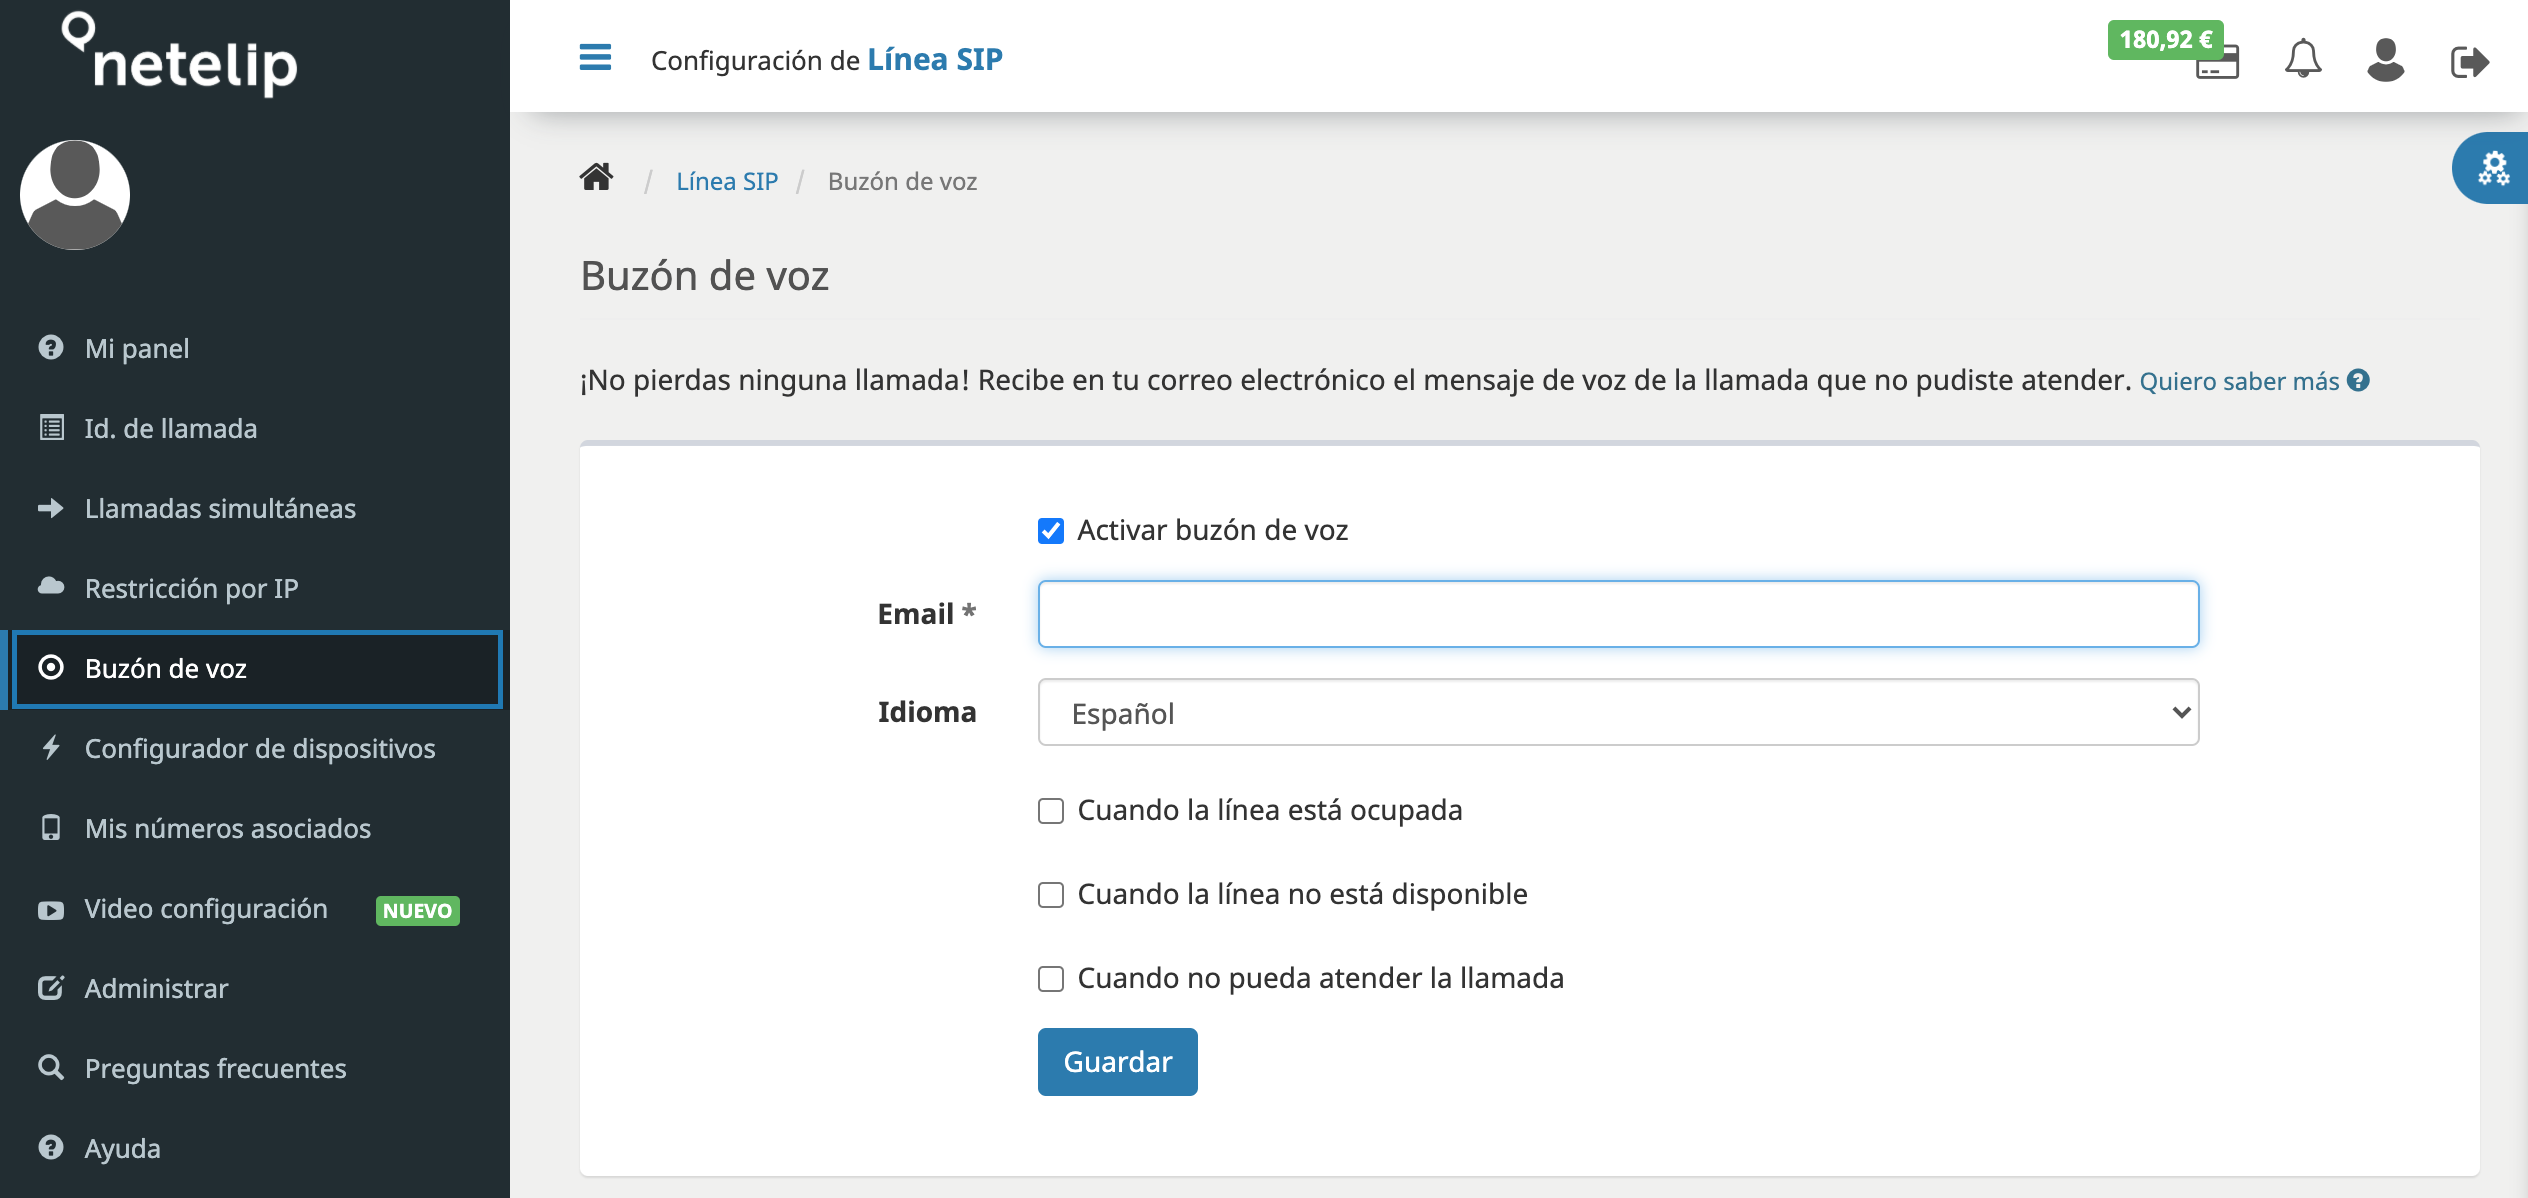Enable Cuando la línea está ocupada

[x=1050, y=811]
